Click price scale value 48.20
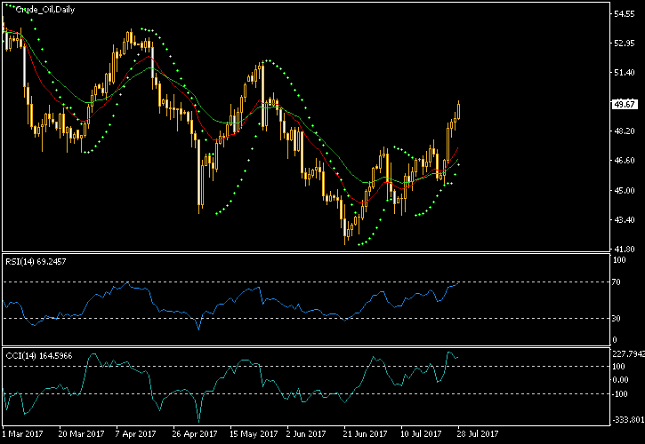 [x=624, y=131]
